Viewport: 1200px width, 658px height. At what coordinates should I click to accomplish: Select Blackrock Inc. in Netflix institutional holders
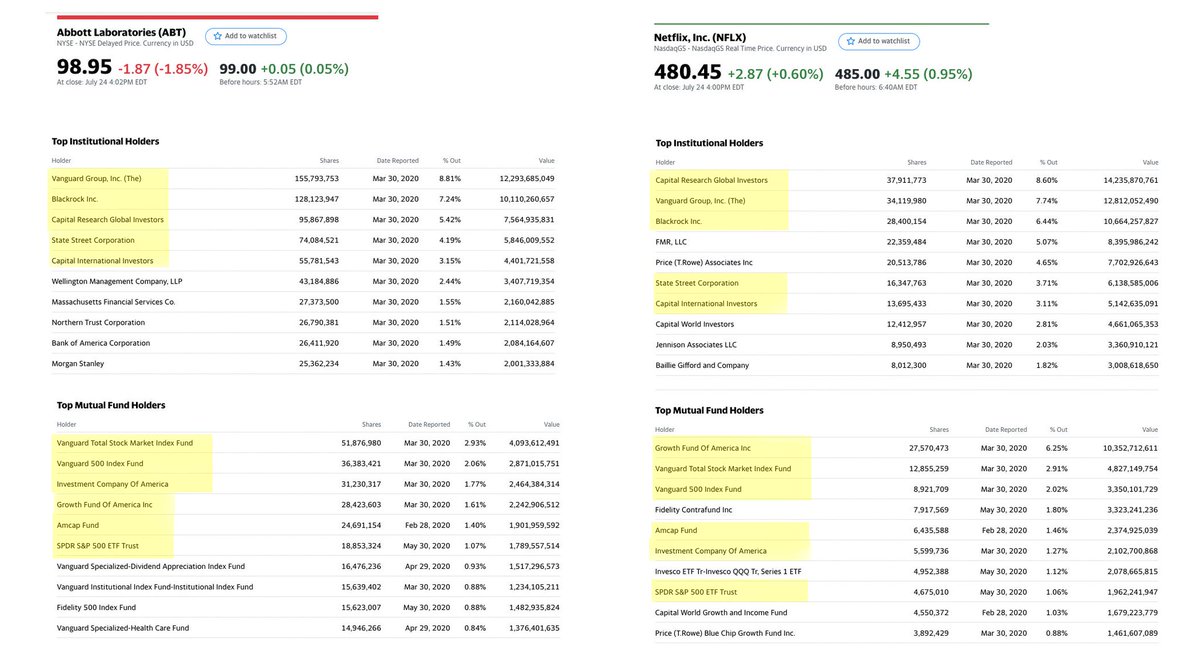[679, 221]
